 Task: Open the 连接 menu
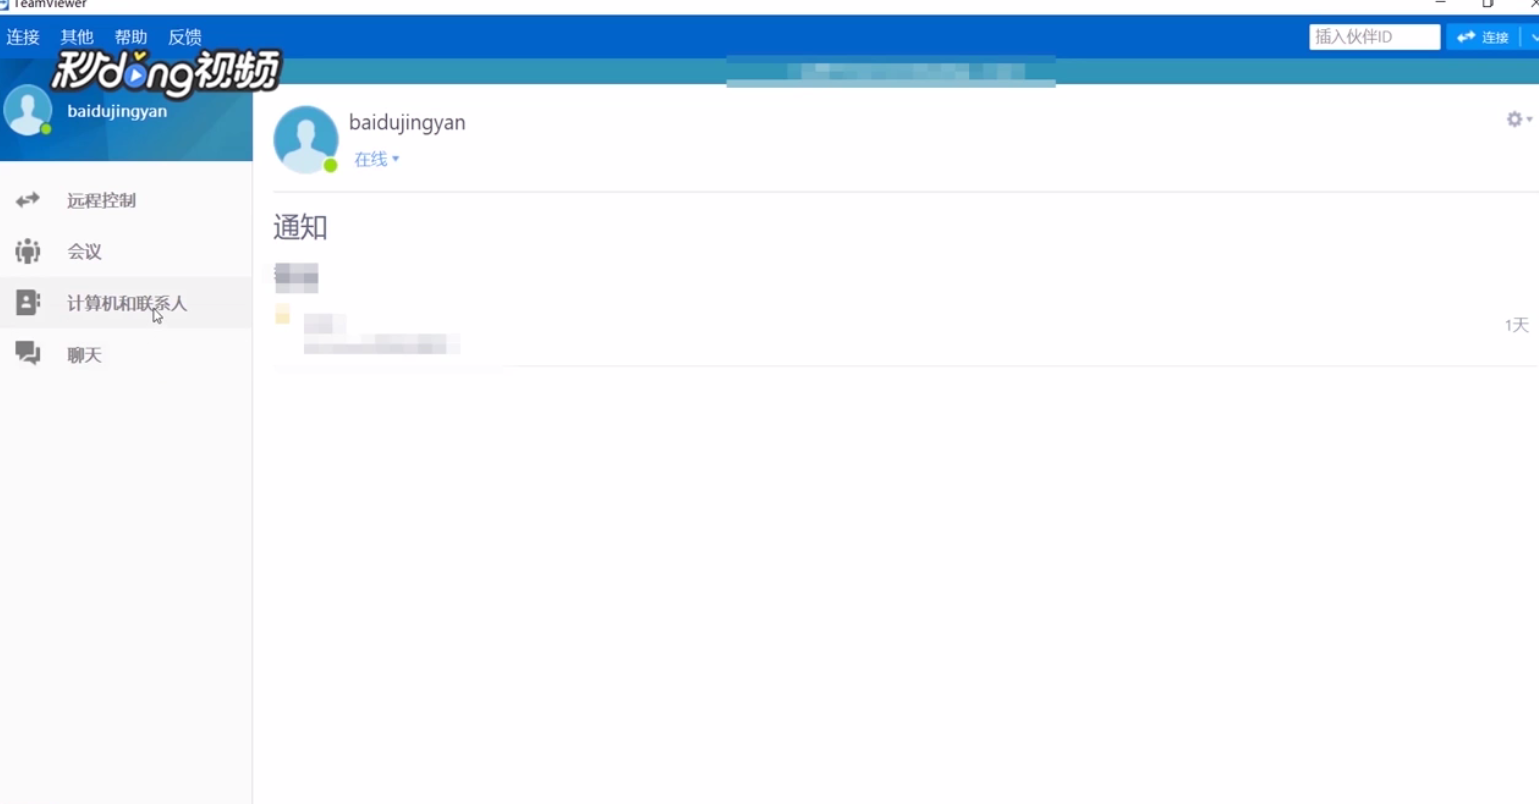point(23,37)
